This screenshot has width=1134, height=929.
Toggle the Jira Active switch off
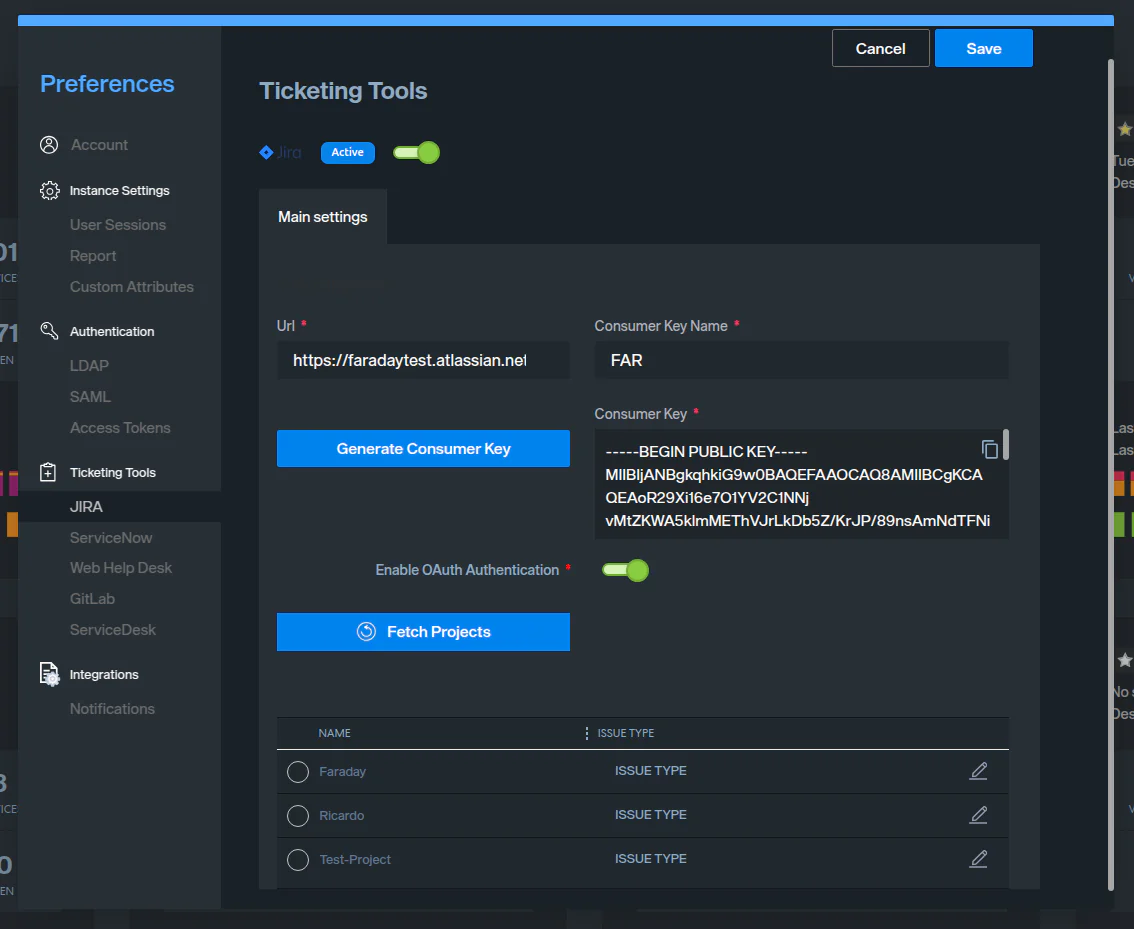point(416,153)
